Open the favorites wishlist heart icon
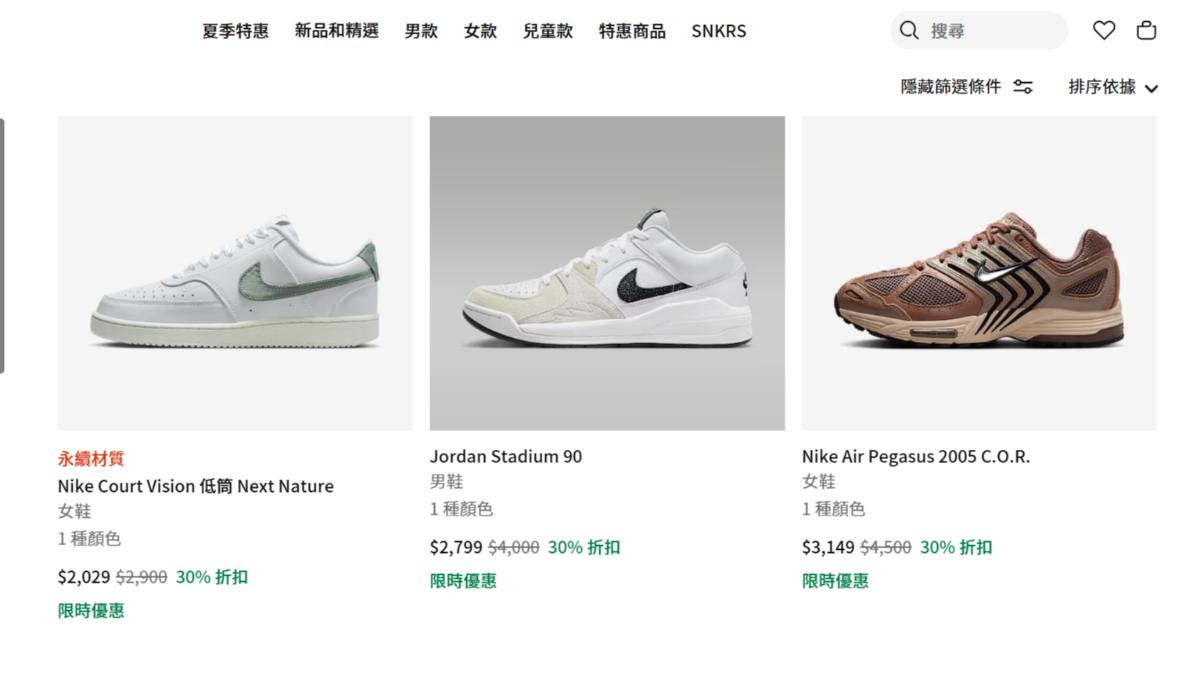 point(1103,30)
